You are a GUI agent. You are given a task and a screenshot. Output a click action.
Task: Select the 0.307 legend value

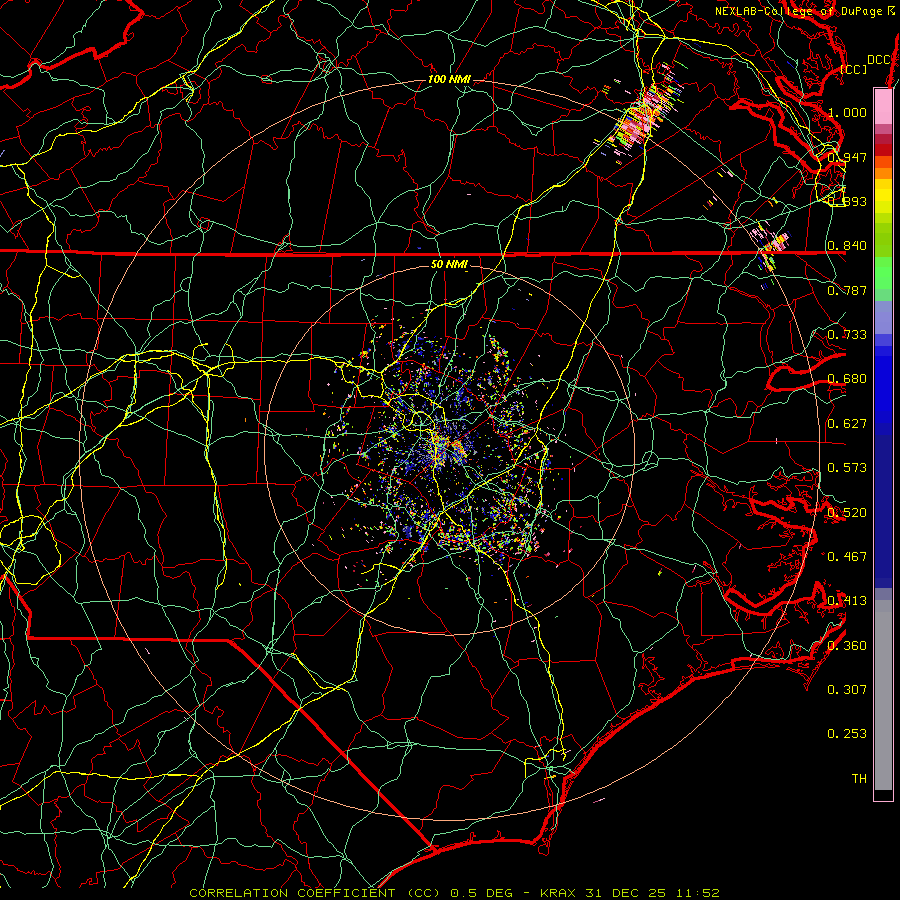tap(847, 689)
